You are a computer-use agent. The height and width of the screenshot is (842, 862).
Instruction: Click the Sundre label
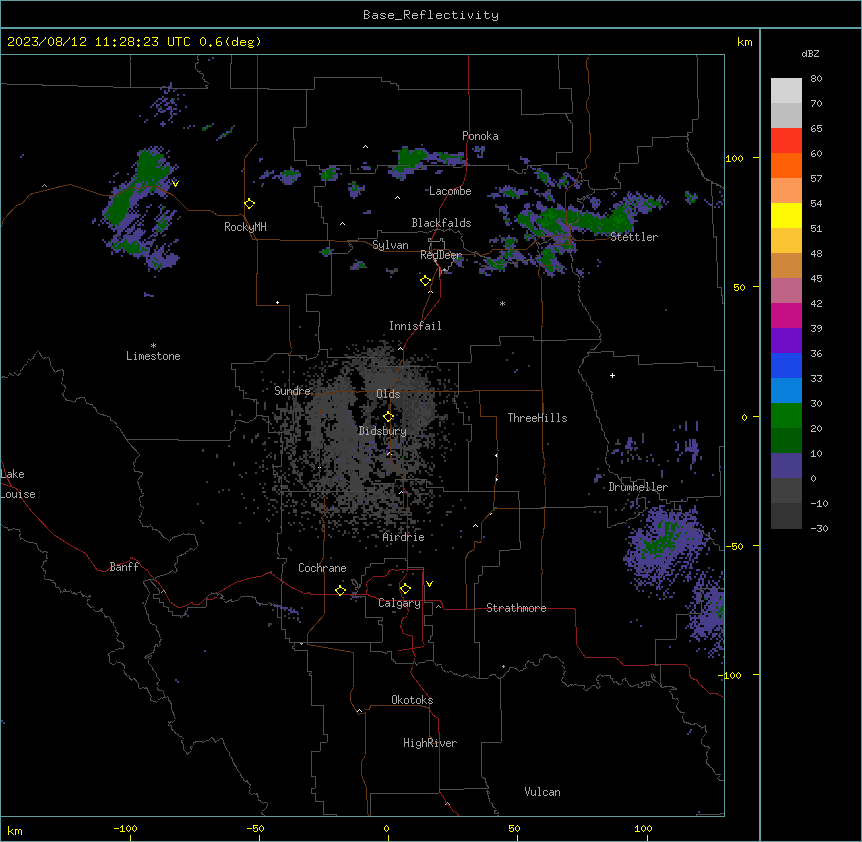click(x=292, y=391)
